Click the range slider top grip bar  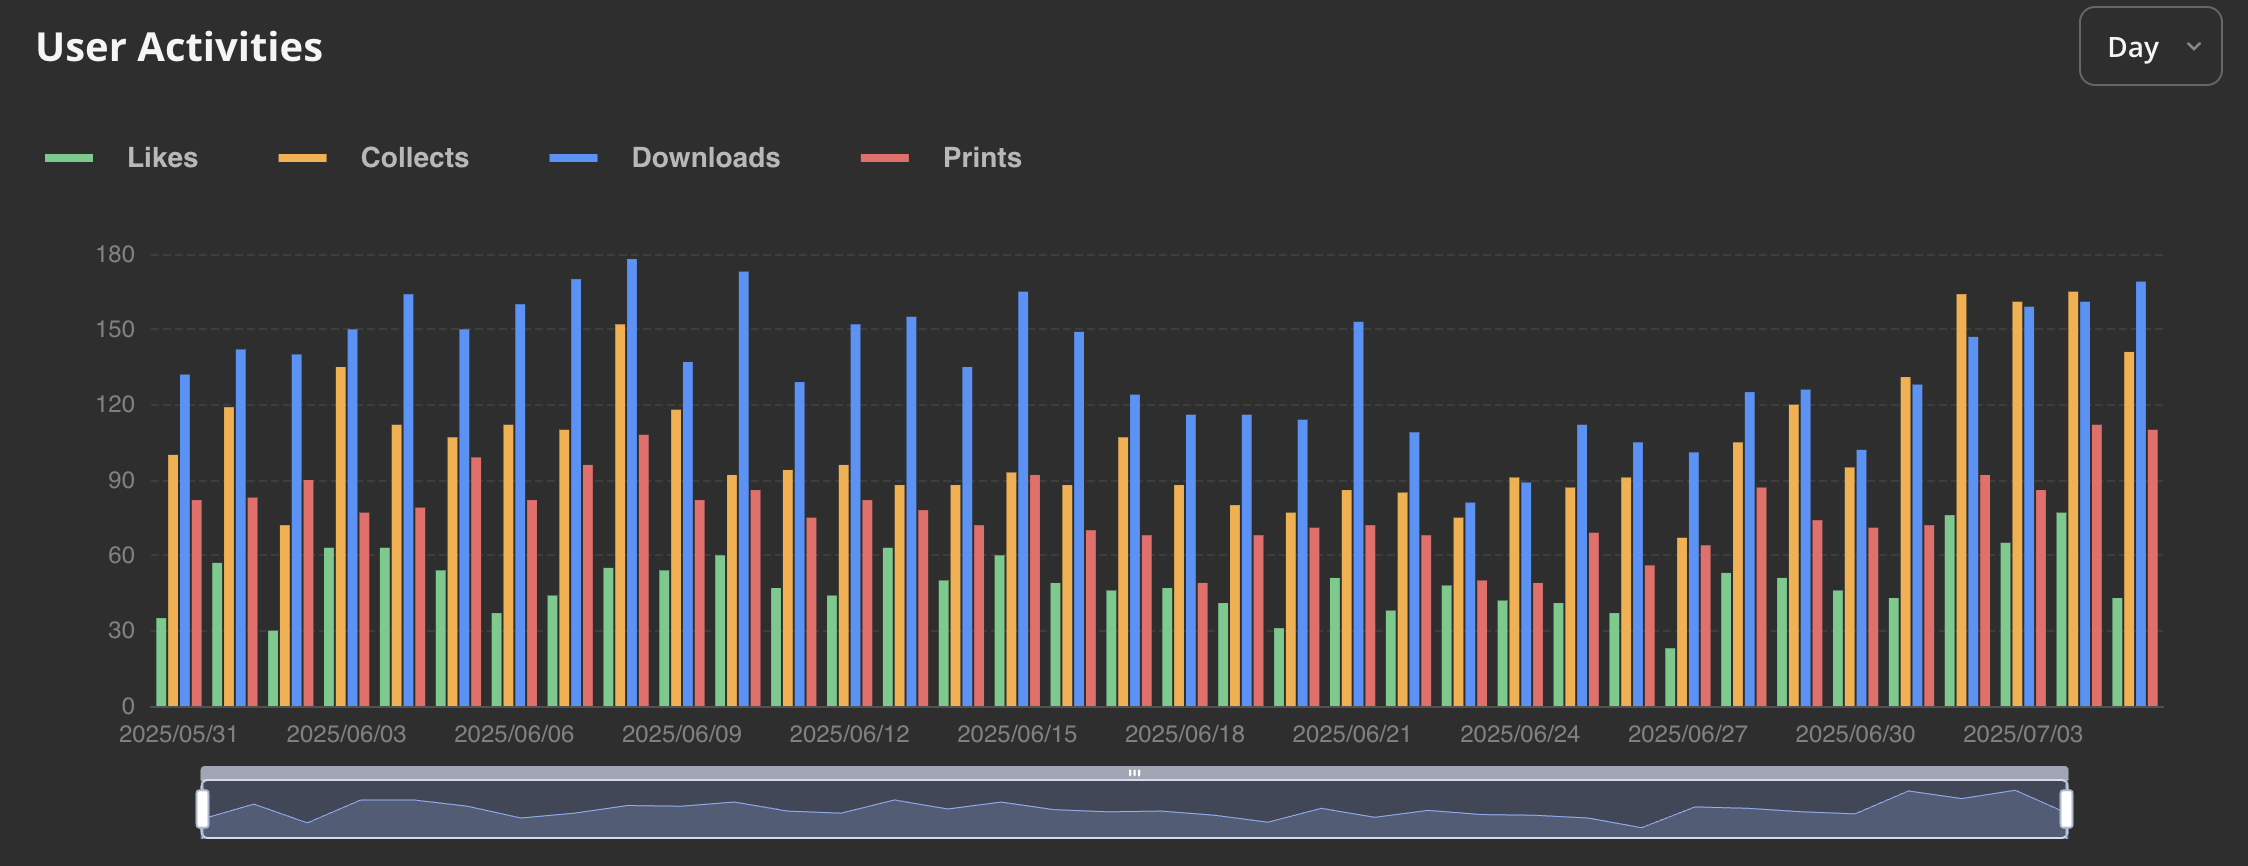coord(1134,773)
